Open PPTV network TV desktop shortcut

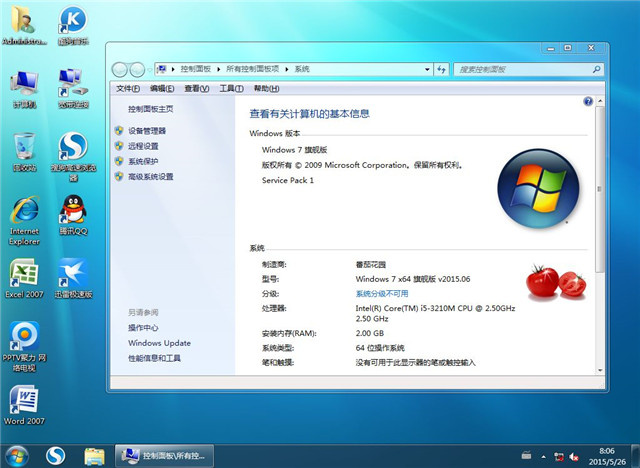tap(24, 347)
